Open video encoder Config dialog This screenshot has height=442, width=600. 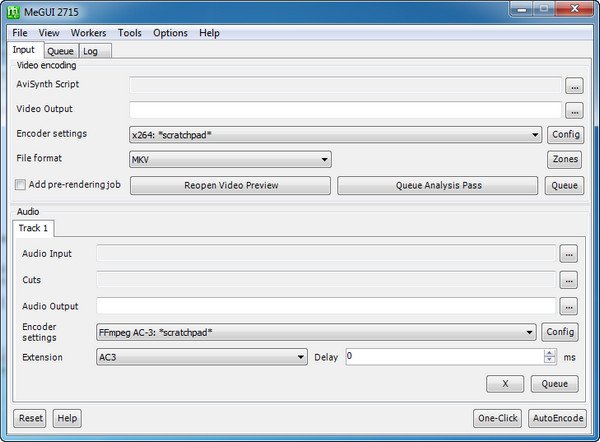tap(566, 135)
